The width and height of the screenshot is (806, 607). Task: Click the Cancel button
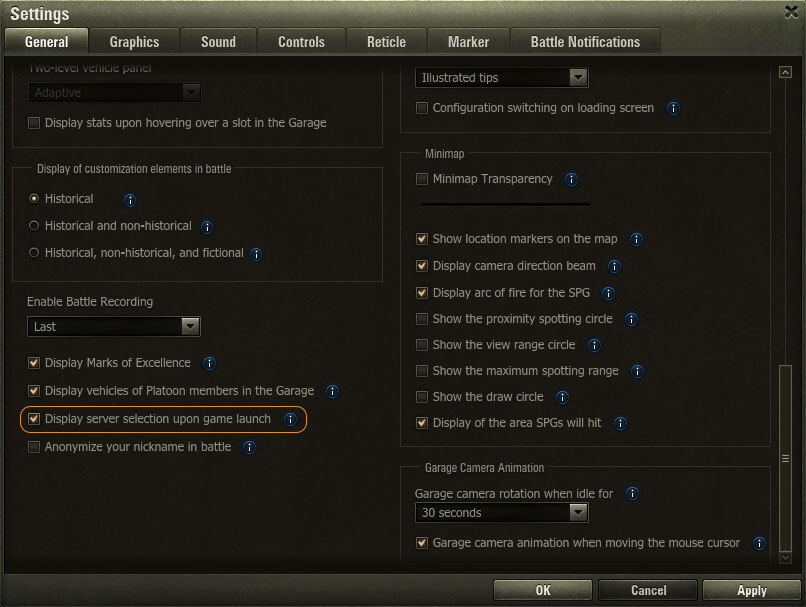(647, 590)
